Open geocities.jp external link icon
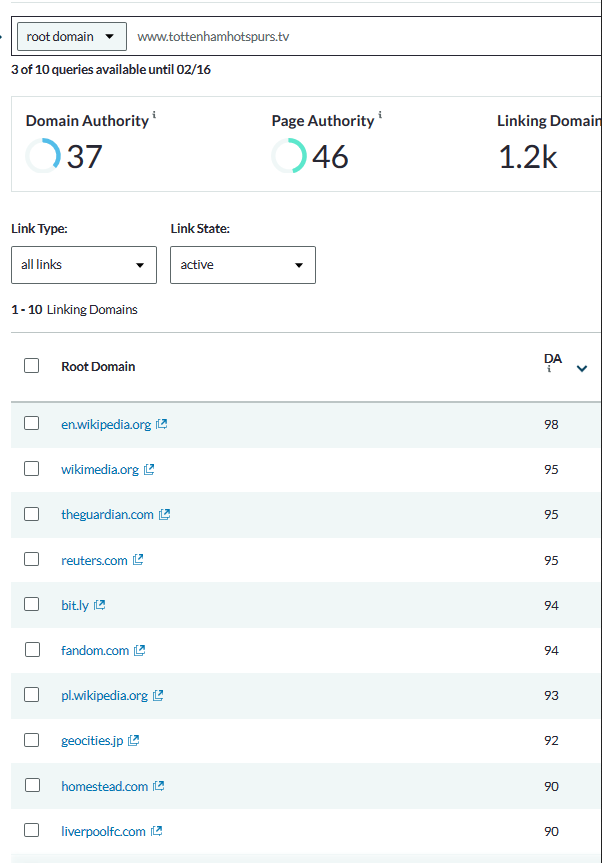Screen dimensions: 602x863 pos(134,740)
